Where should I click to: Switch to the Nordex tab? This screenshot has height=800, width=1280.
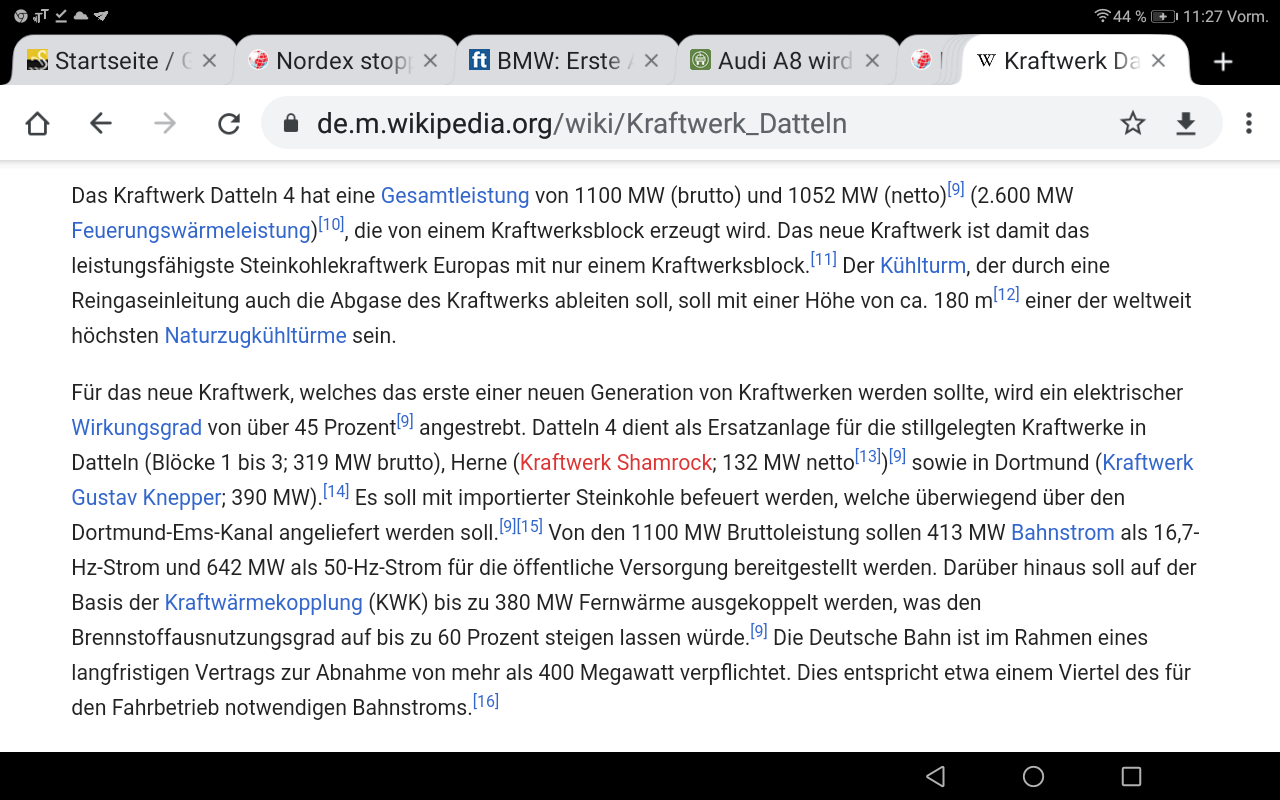[330, 61]
